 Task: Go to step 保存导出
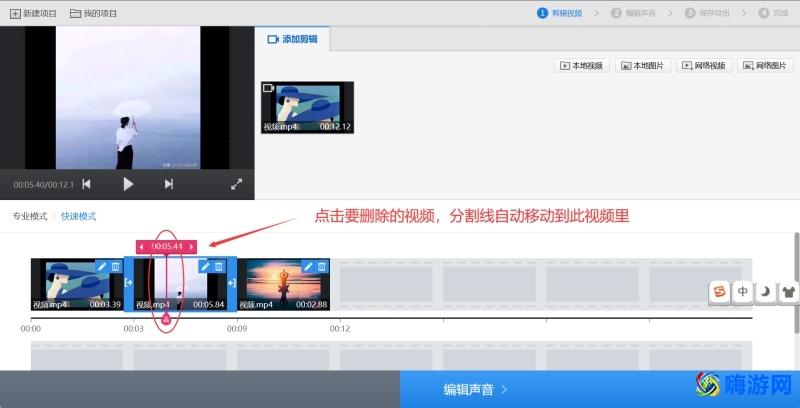[x=708, y=13]
